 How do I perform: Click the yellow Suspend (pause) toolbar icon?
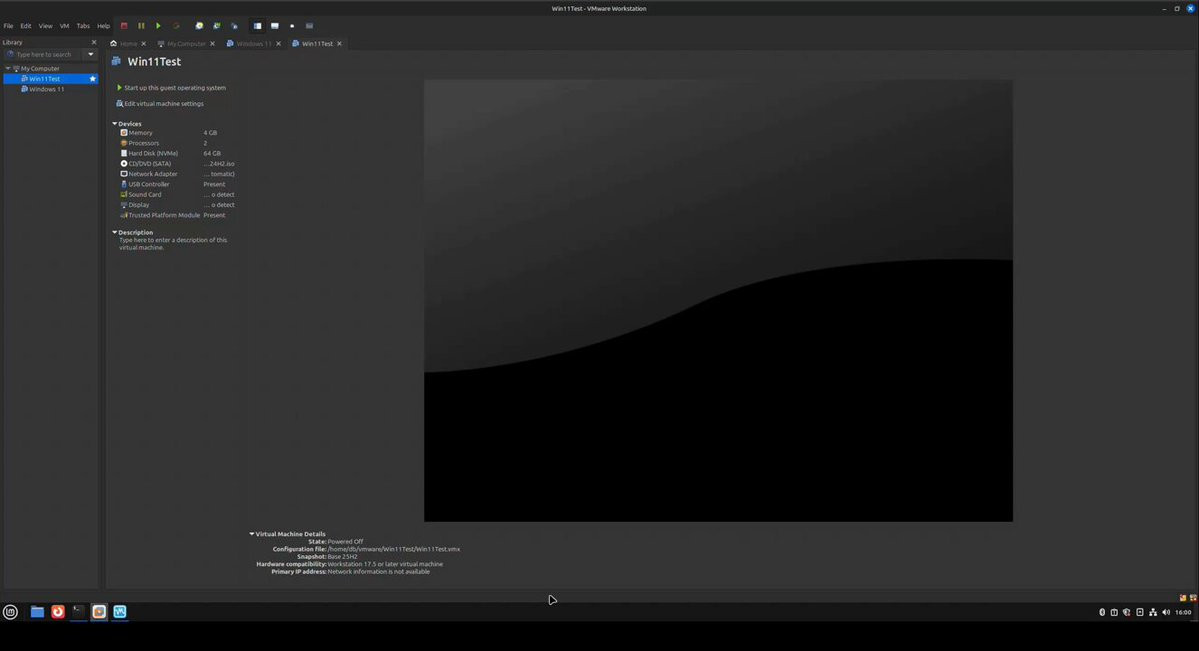tap(141, 26)
